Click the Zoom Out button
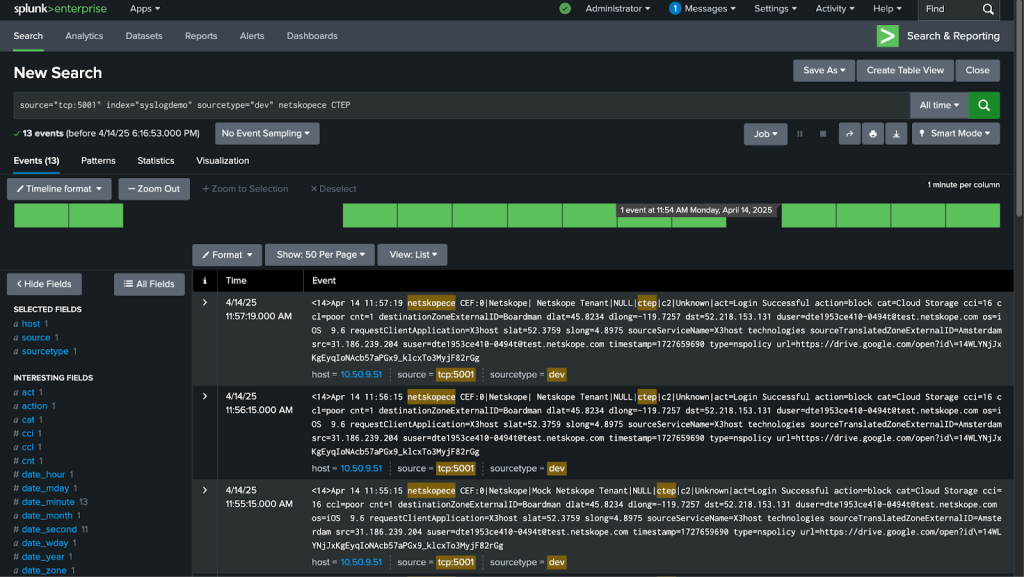This screenshot has height=577, width=1024. point(154,189)
